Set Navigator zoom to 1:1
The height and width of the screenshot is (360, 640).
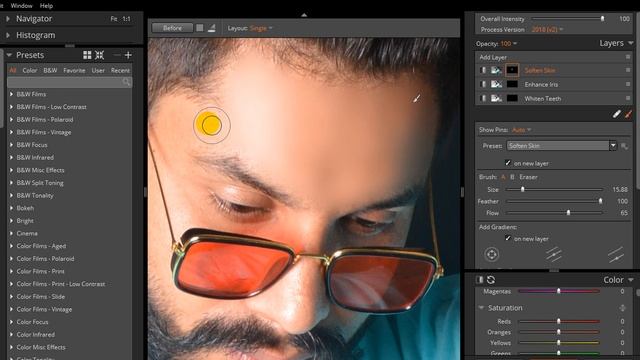127,19
